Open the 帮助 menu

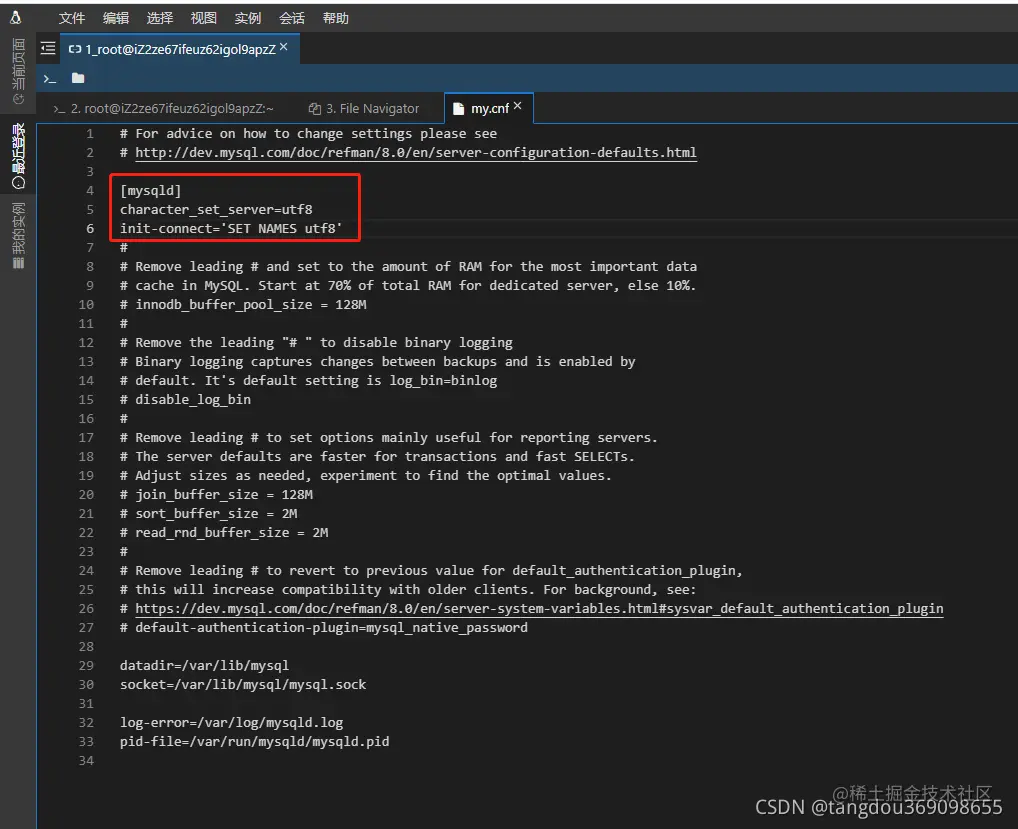[336, 18]
